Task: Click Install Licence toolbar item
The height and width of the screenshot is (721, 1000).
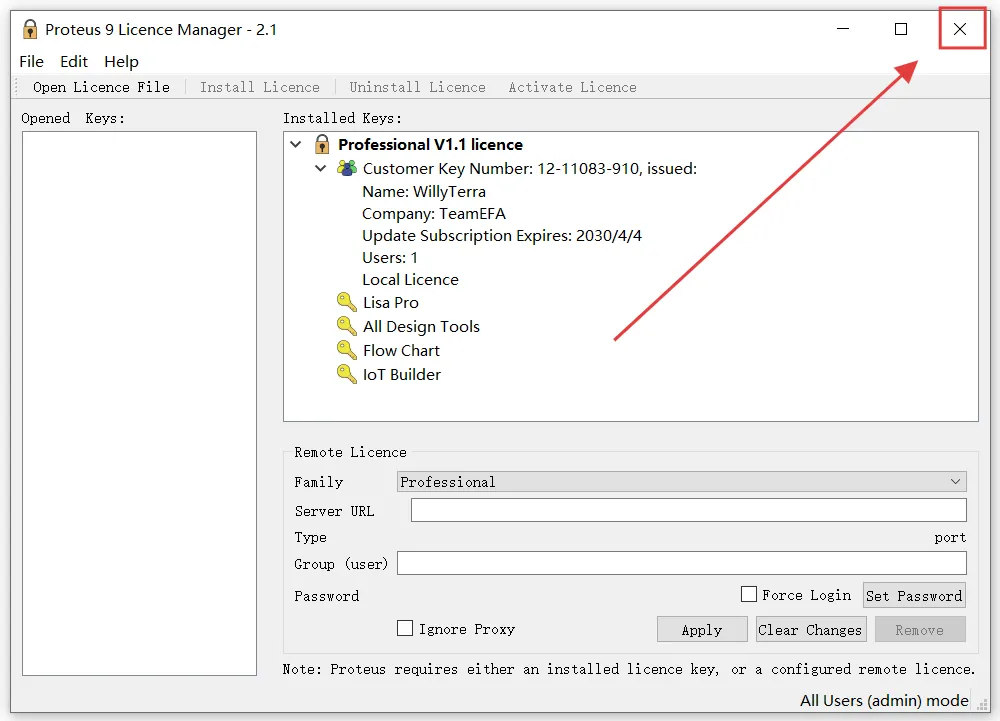Action: pos(260,87)
